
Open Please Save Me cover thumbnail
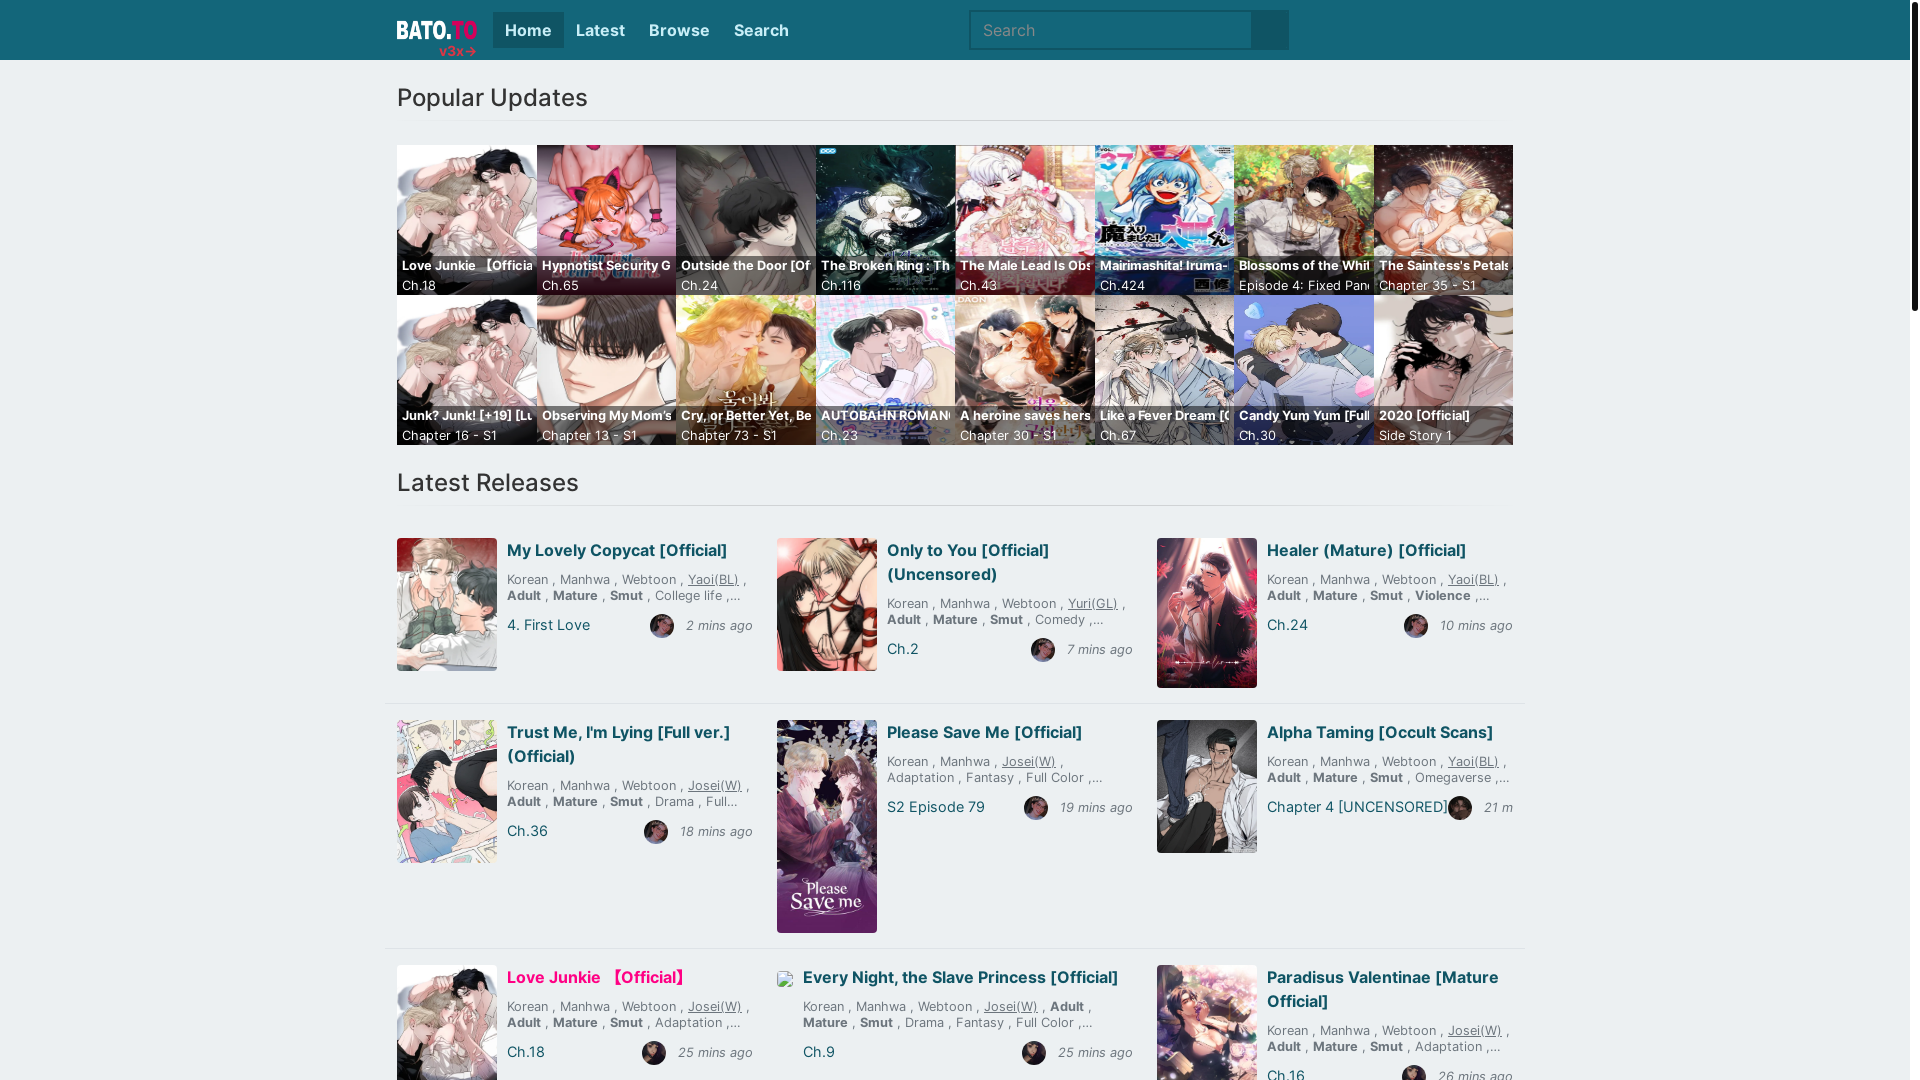coord(827,826)
